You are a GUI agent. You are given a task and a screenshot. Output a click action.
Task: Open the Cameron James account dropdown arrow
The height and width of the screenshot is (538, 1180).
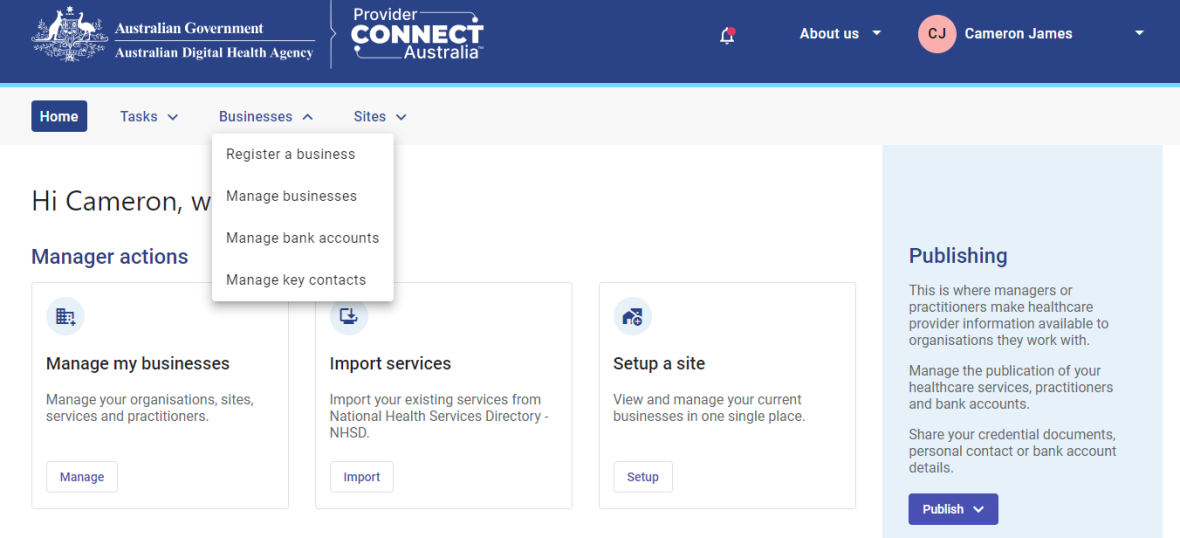[1139, 34]
